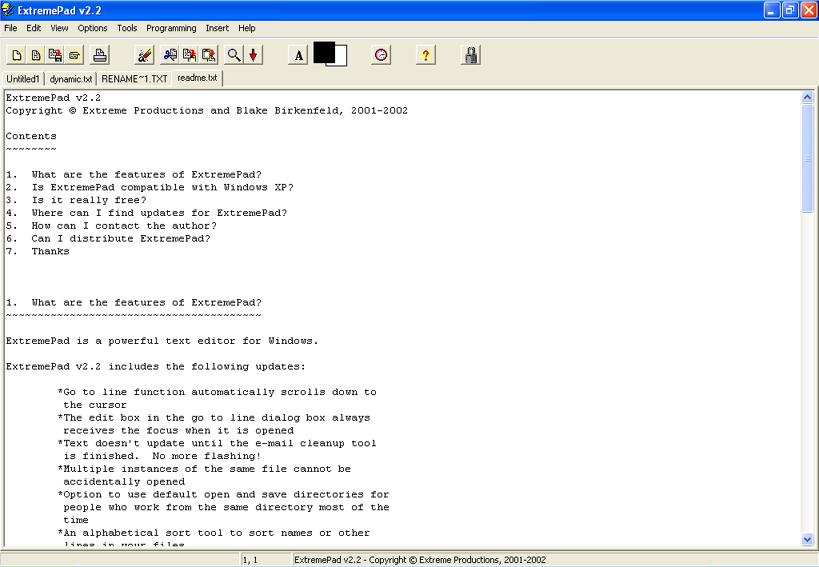Click the '*The edit box in the go to' line
819x567 pixels.
[214, 418]
